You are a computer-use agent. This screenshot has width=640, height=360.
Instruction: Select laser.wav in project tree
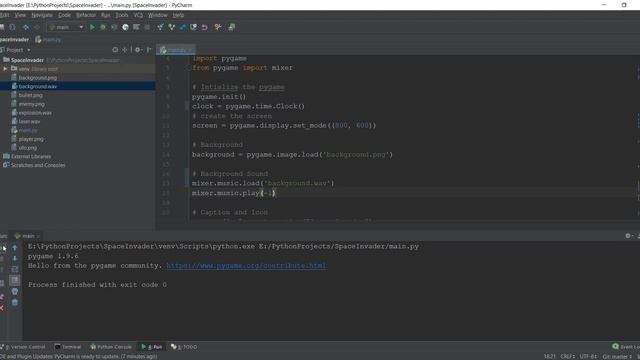tap(29, 122)
